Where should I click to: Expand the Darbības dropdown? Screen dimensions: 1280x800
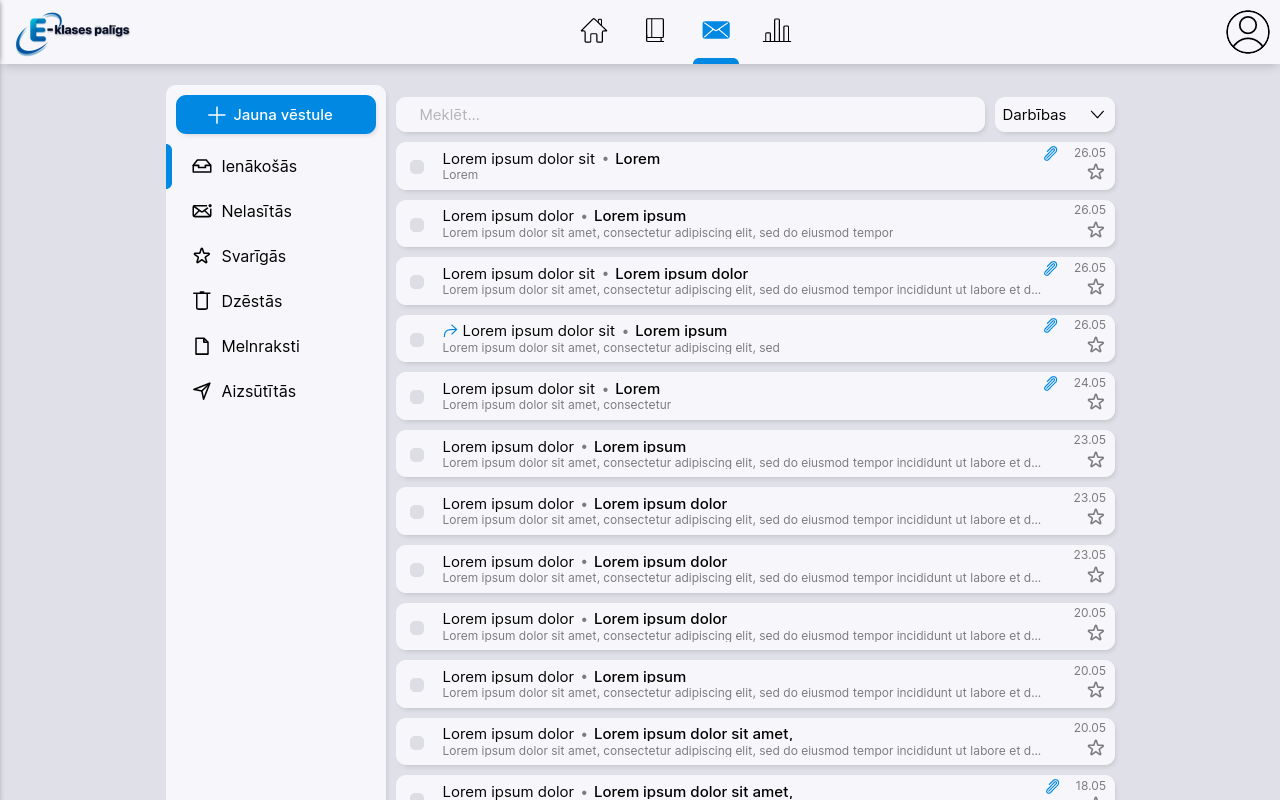point(1054,115)
